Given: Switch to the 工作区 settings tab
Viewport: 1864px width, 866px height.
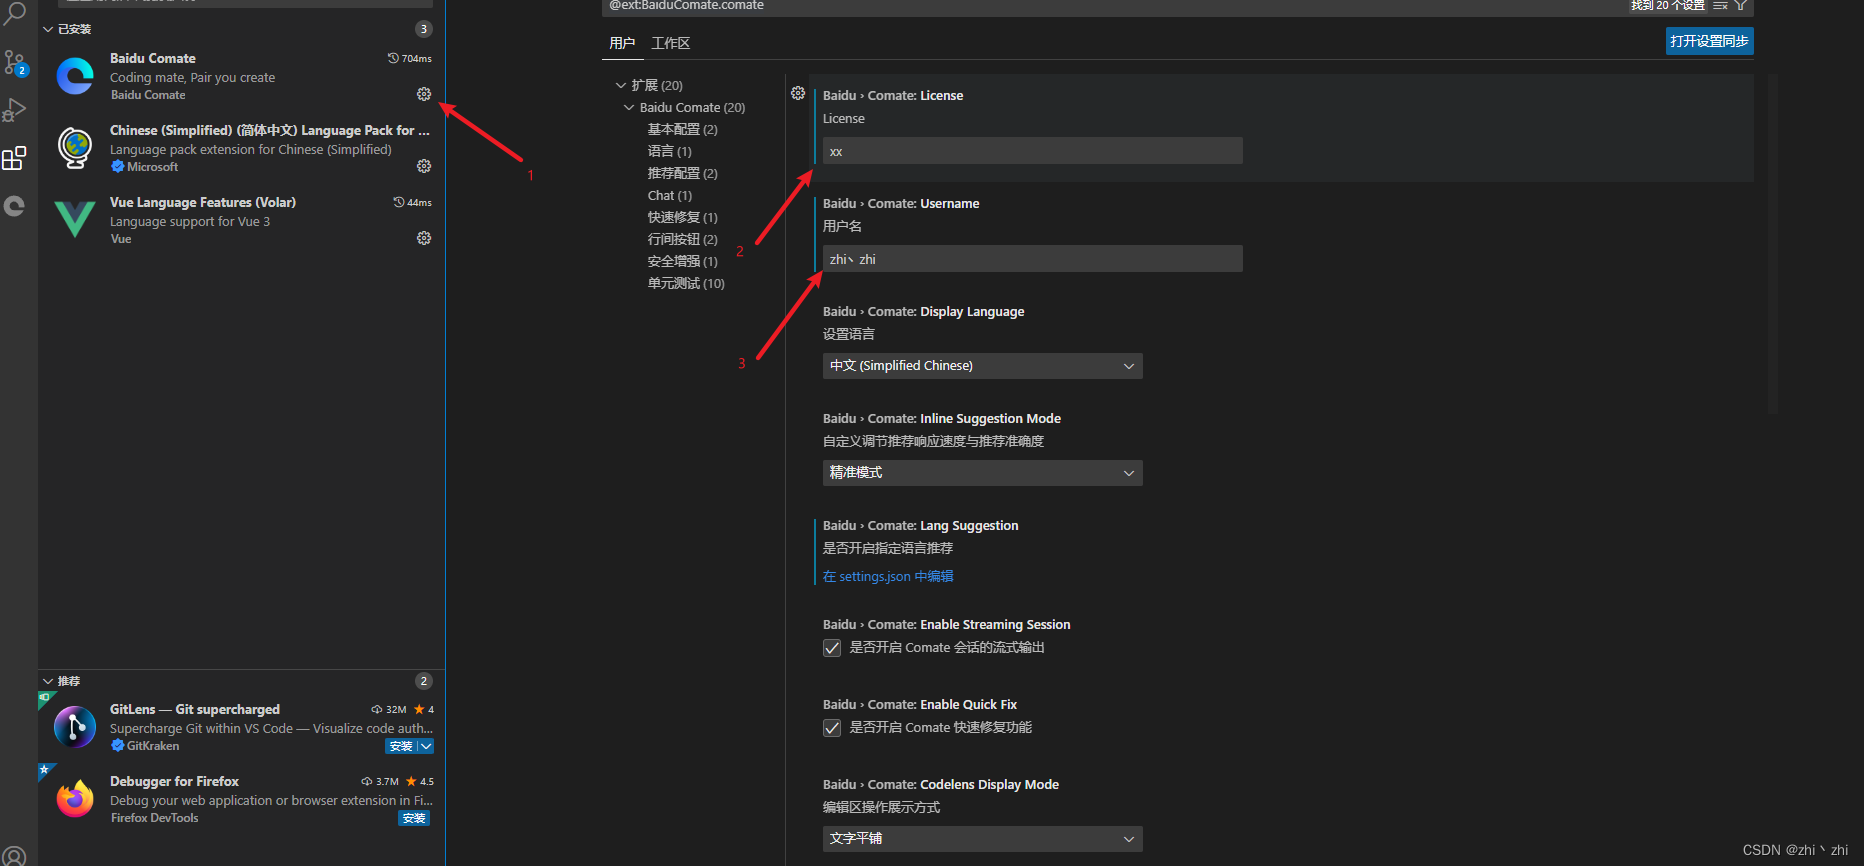Looking at the screenshot, I should click(671, 43).
